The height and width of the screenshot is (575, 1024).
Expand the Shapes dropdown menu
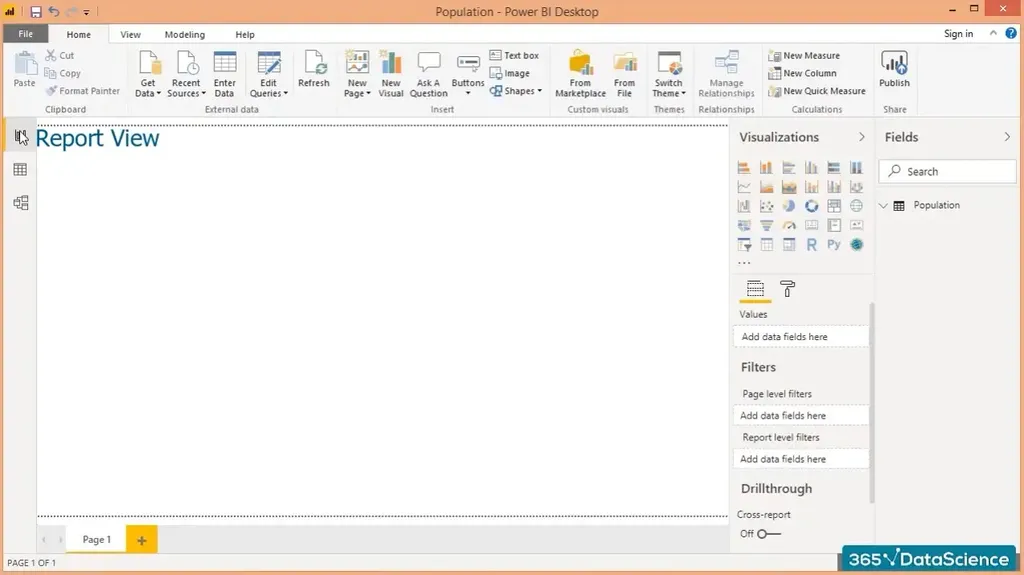(x=516, y=91)
